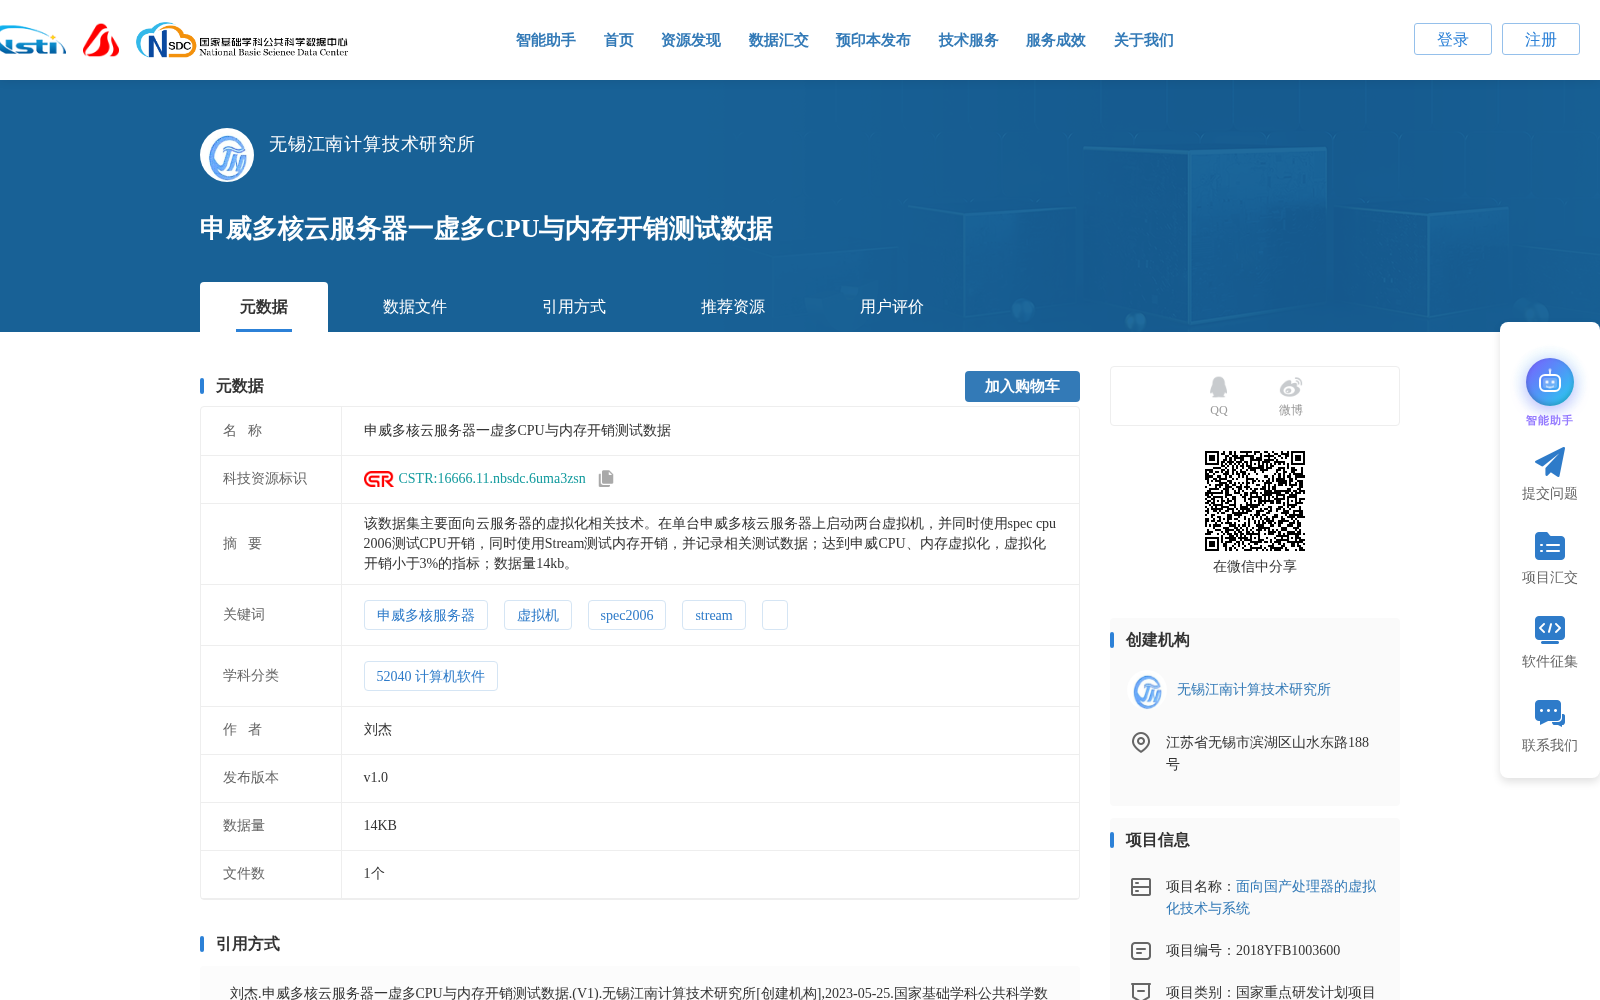The width and height of the screenshot is (1600, 1000).
Task: Click the location pin icon beside address
Action: (1140, 742)
